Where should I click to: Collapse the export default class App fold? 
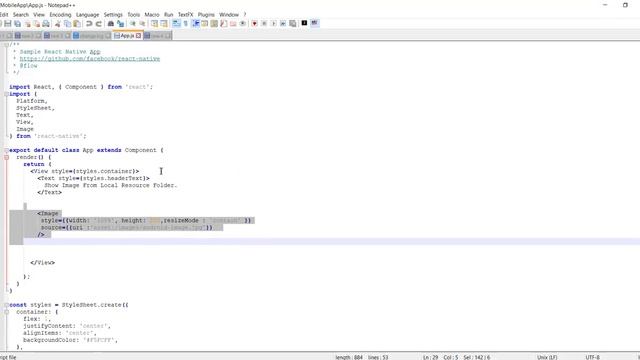pos(6,150)
